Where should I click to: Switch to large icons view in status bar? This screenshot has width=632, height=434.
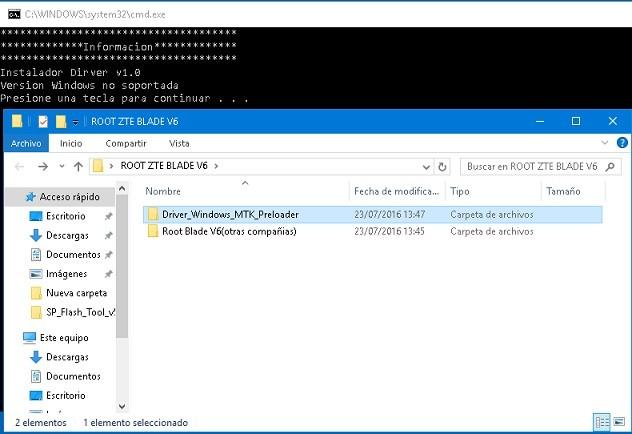point(619,422)
